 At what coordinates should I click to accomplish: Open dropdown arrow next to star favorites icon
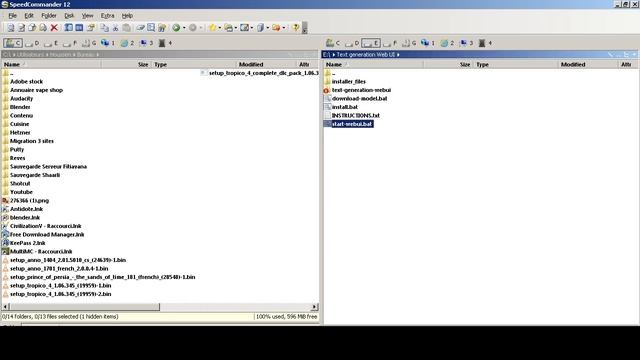pos(220,28)
